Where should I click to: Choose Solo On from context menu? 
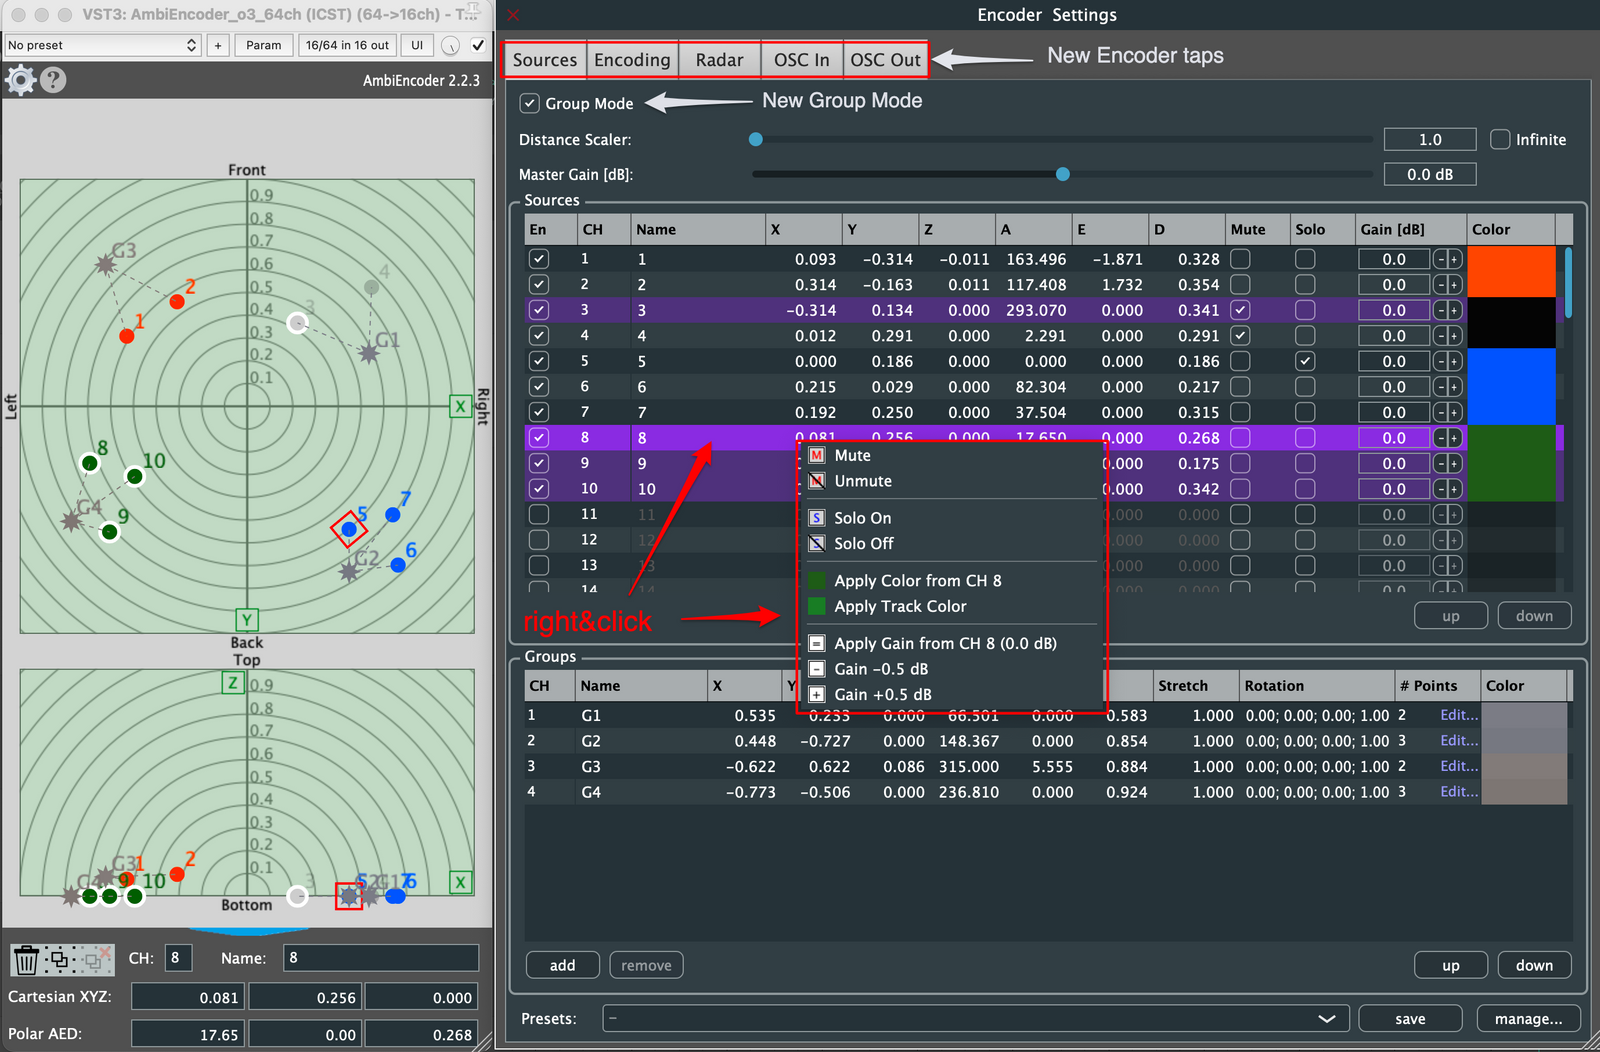click(862, 518)
